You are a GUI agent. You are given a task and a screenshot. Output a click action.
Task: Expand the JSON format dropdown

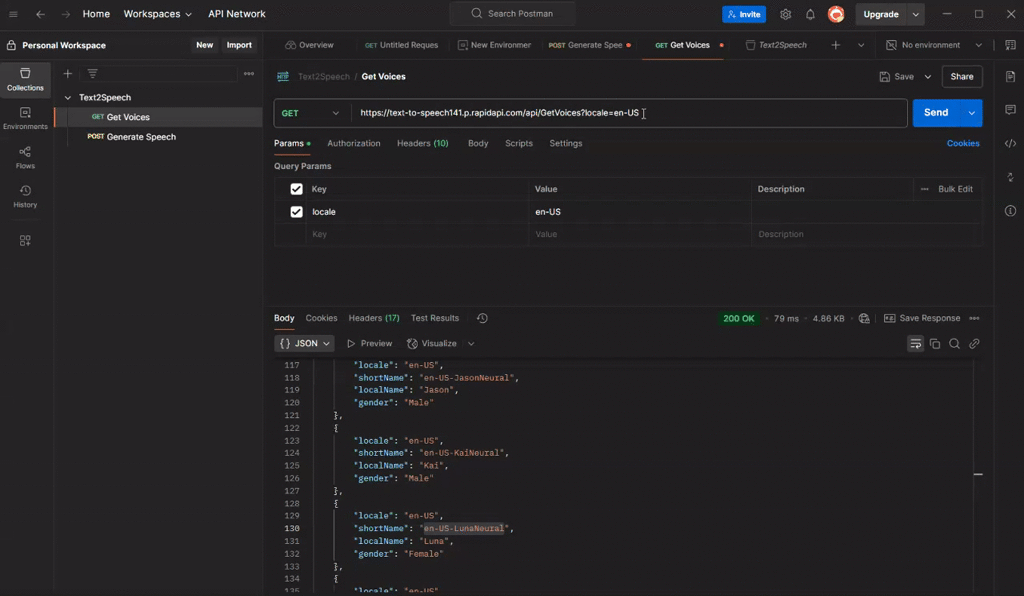(x=304, y=343)
